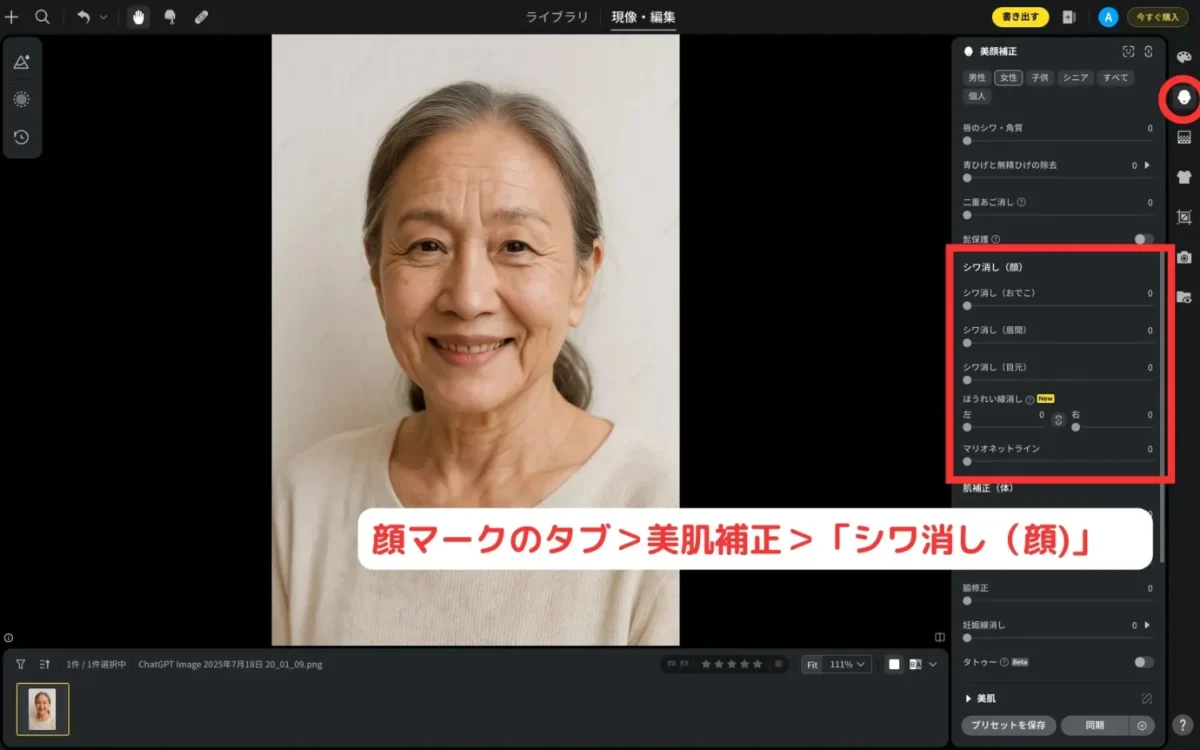Open the effects circle icon in left sidebar
This screenshot has height=750, width=1200.
[x=21, y=99]
